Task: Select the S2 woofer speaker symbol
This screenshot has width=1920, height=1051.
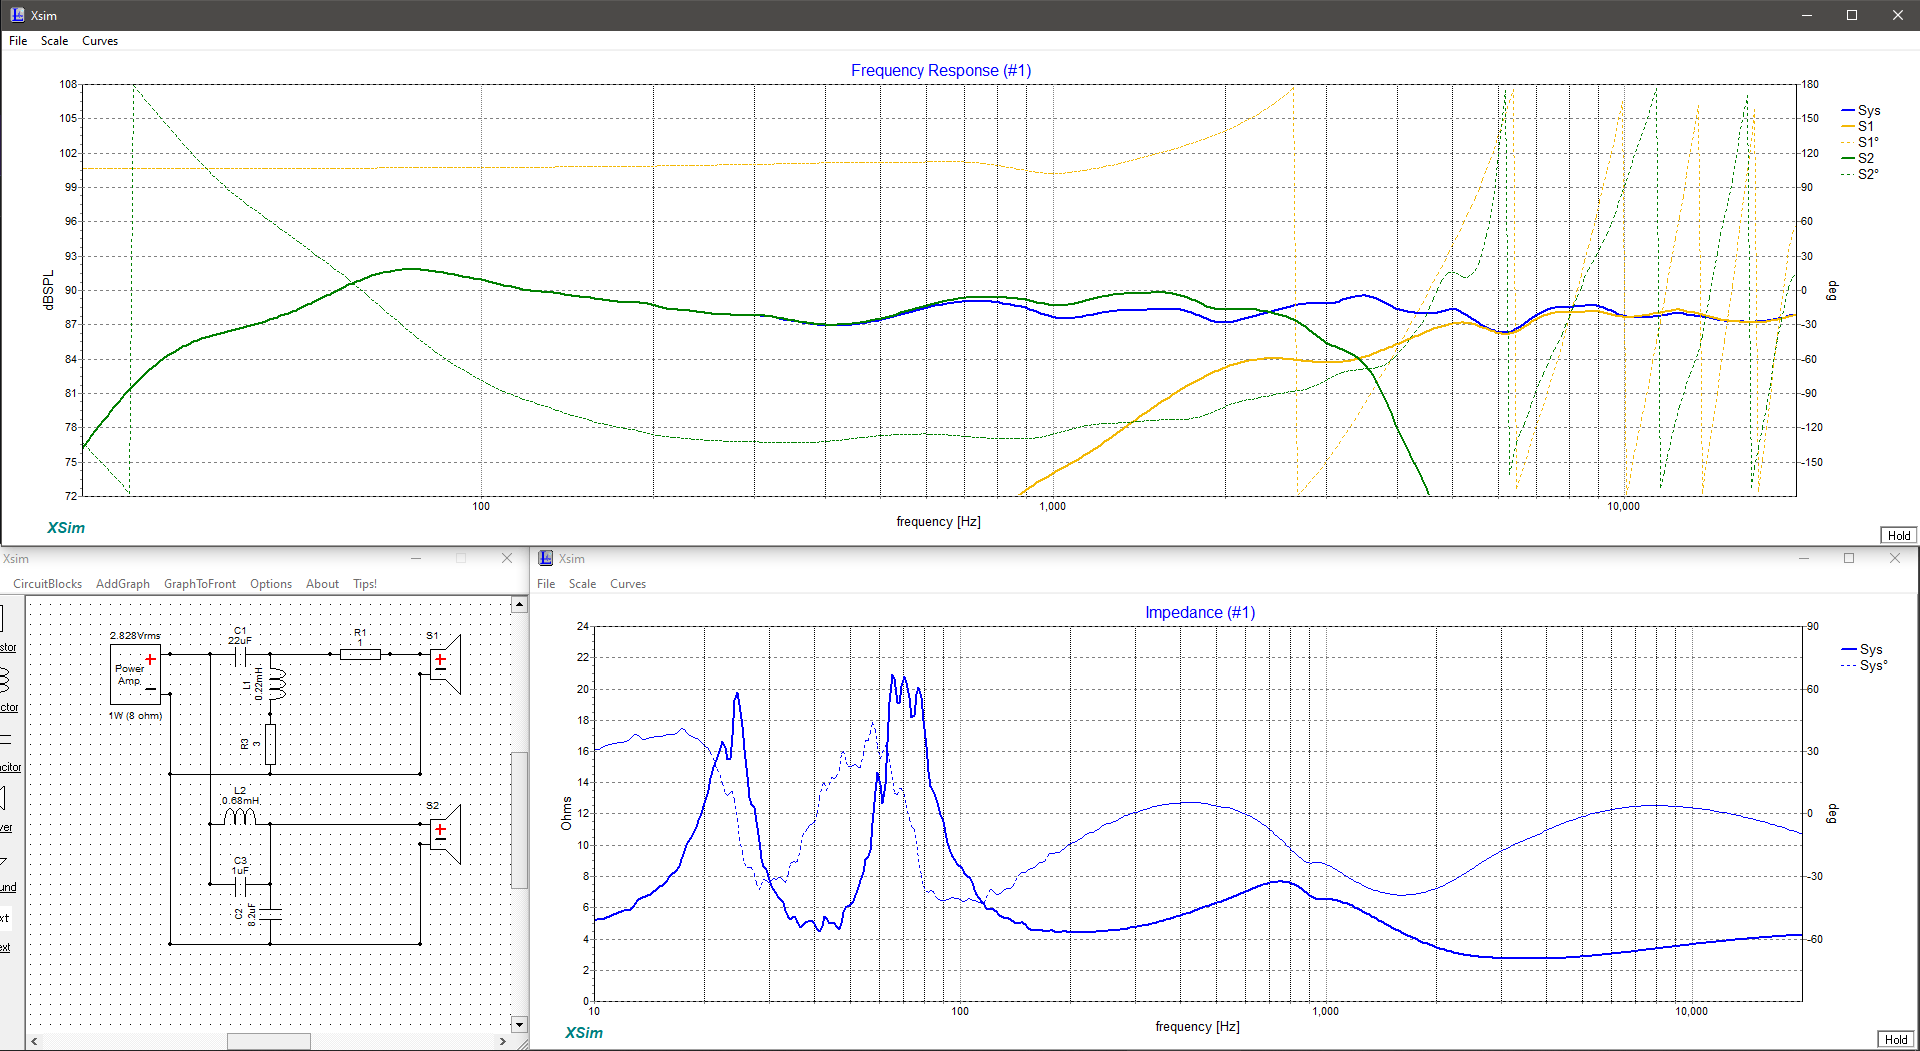Action: (445, 834)
